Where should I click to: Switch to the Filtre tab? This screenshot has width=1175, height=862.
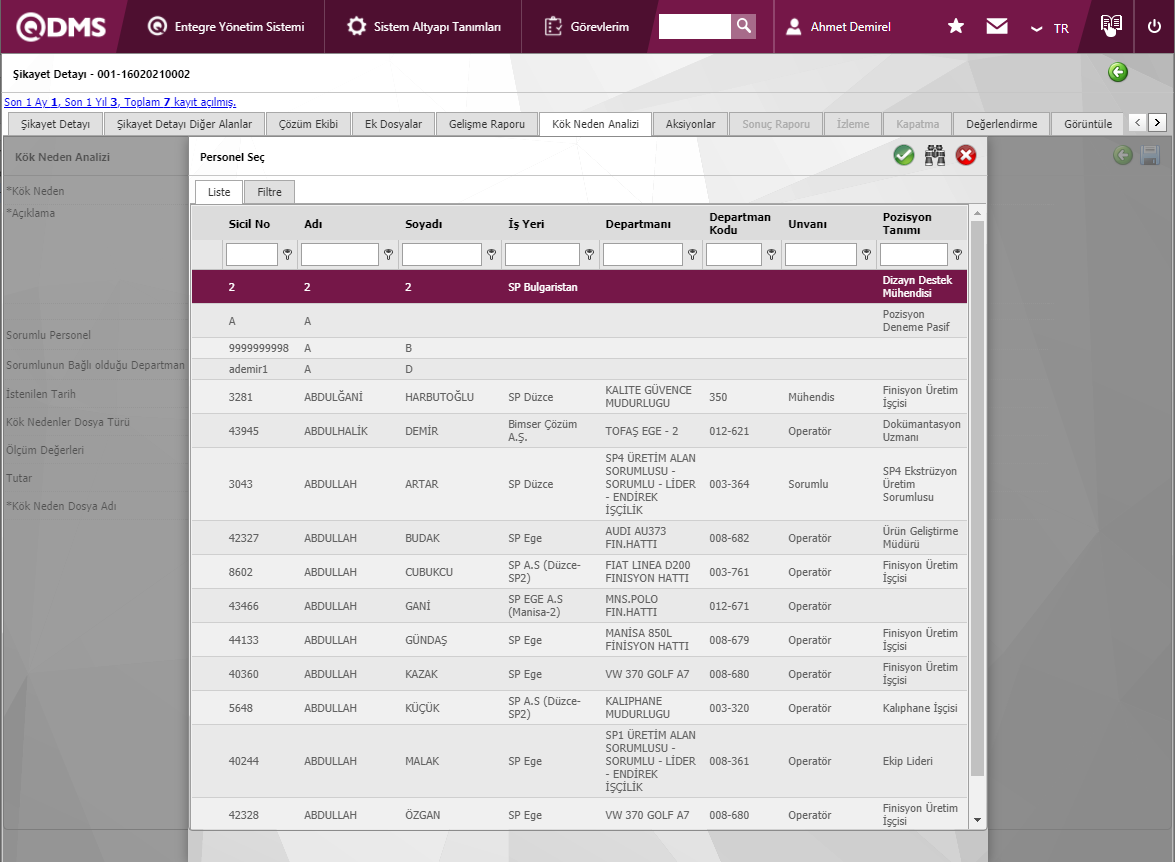click(x=269, y=192)
